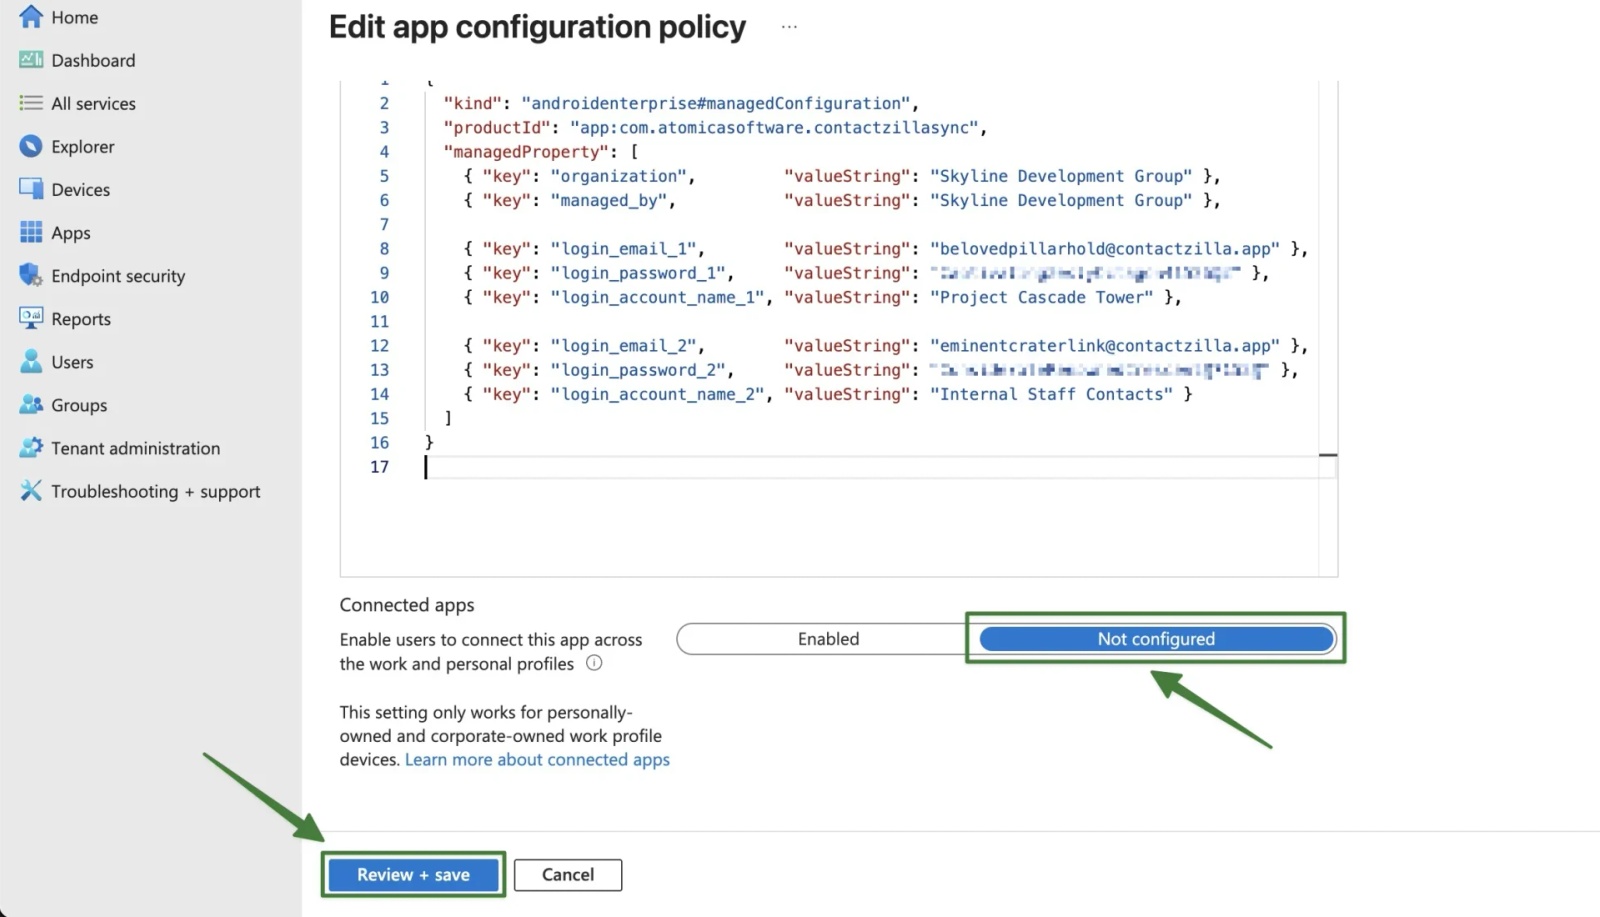
Task: Click the Connected apps heading
Action: (x=407, y=605)
